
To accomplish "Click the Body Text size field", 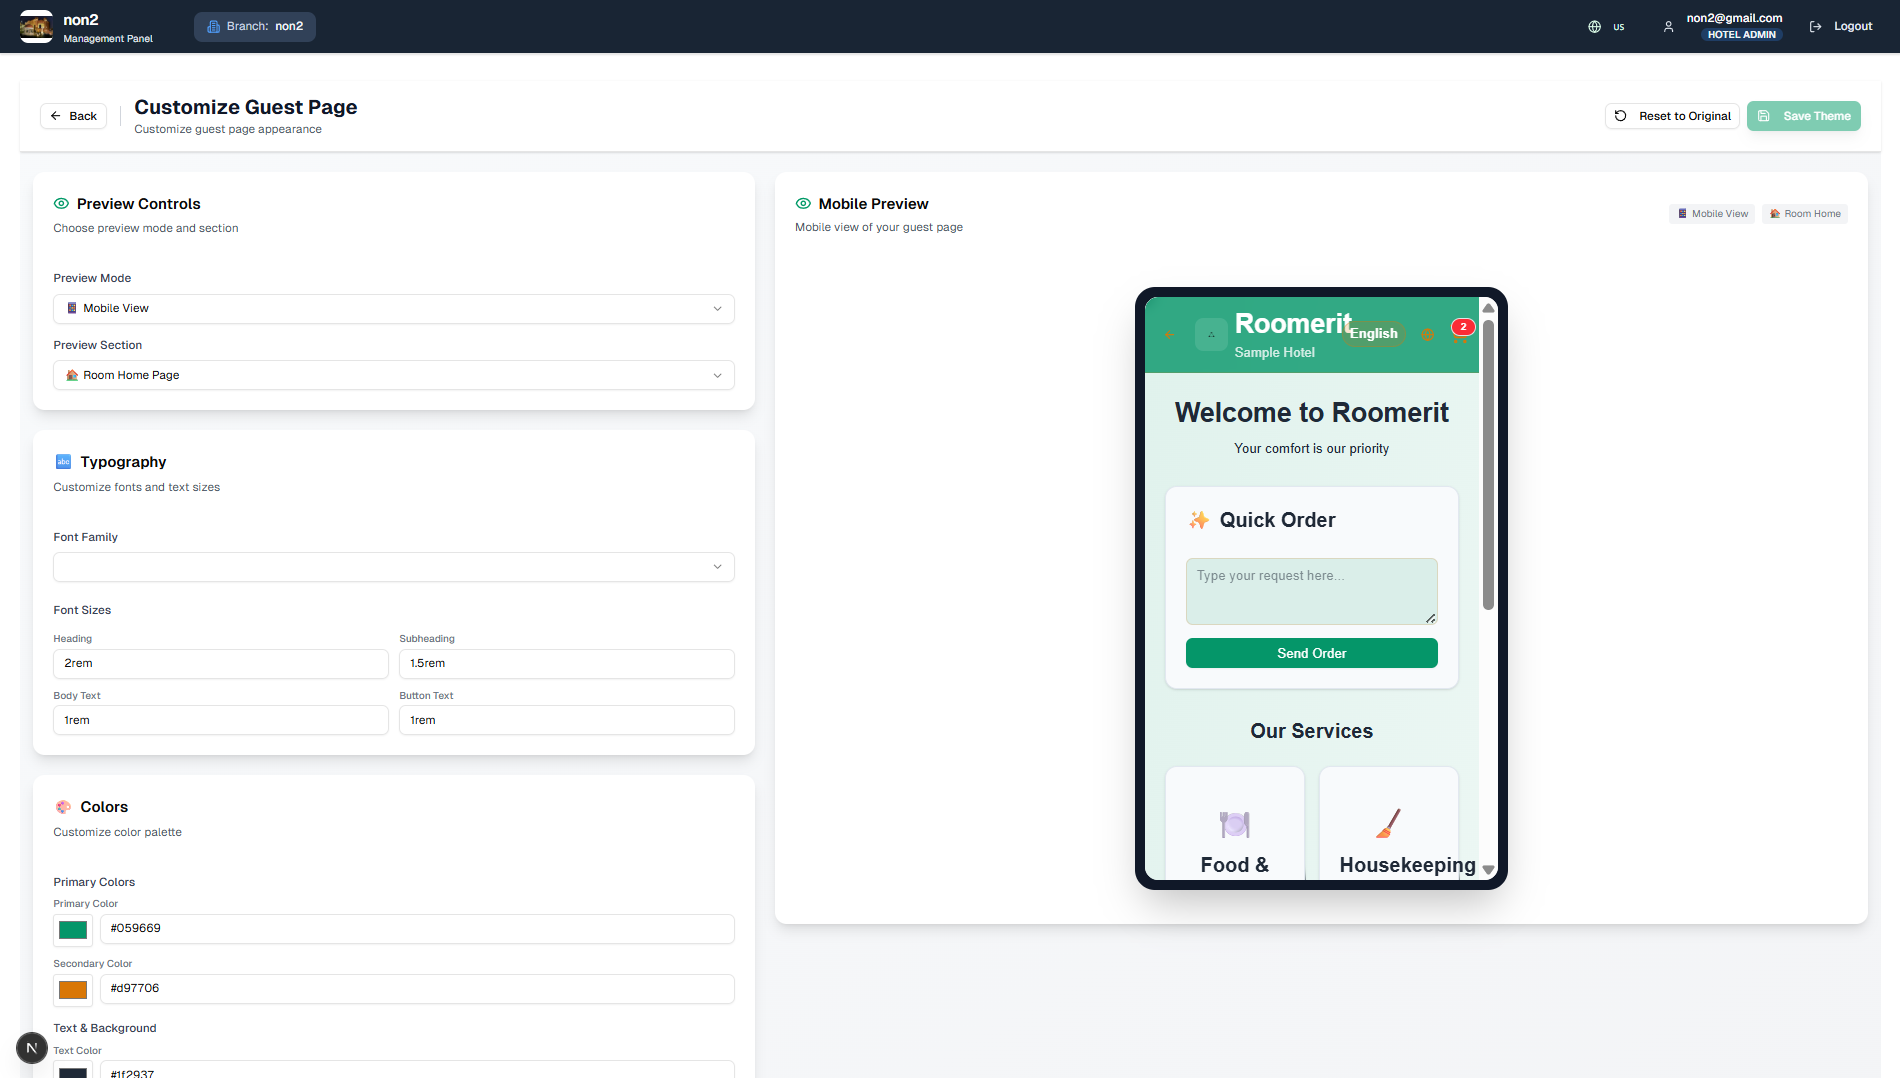I will (x=221, y=720).
